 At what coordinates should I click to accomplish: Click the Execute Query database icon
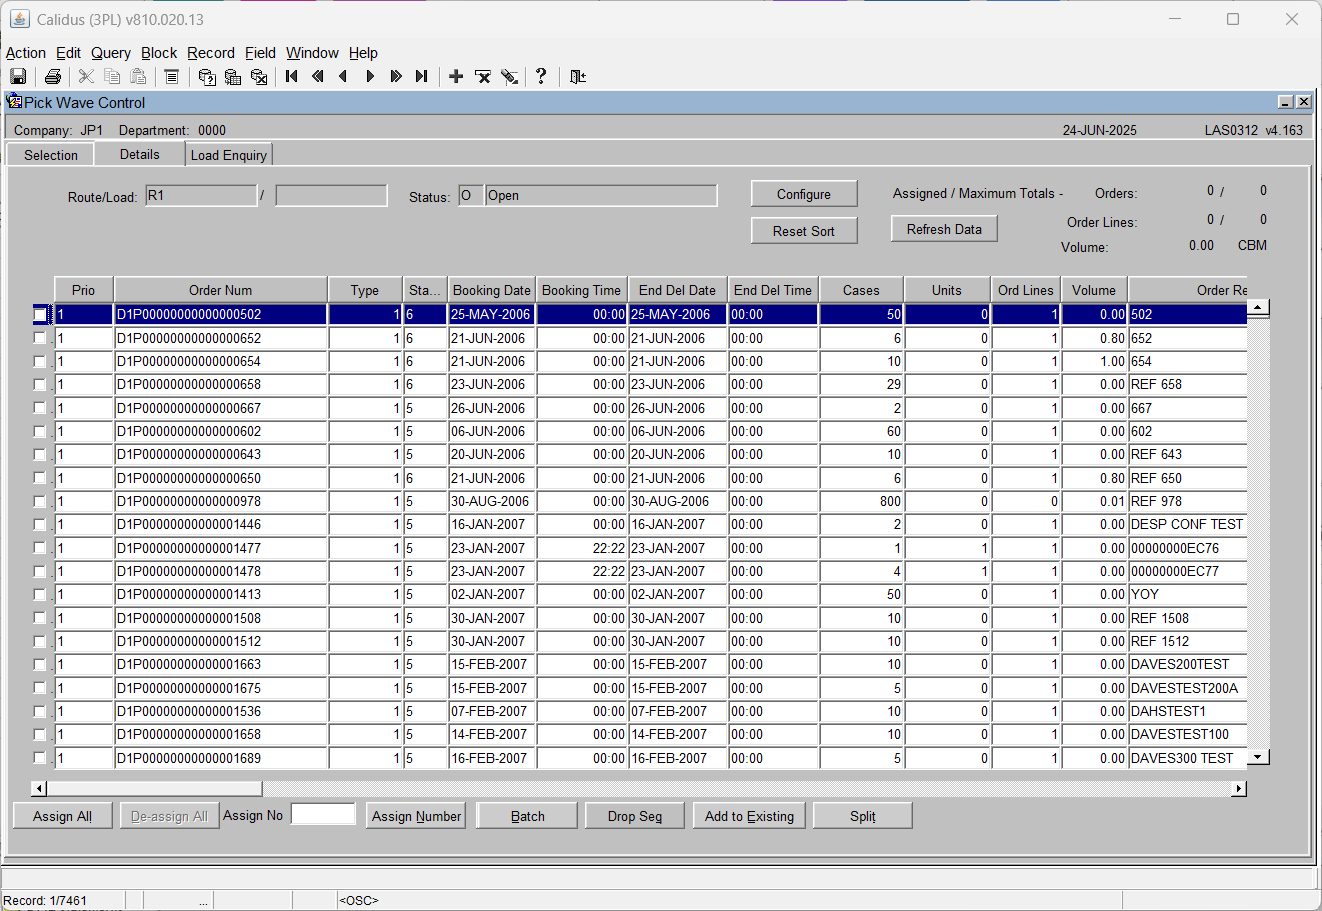[233, 77]
